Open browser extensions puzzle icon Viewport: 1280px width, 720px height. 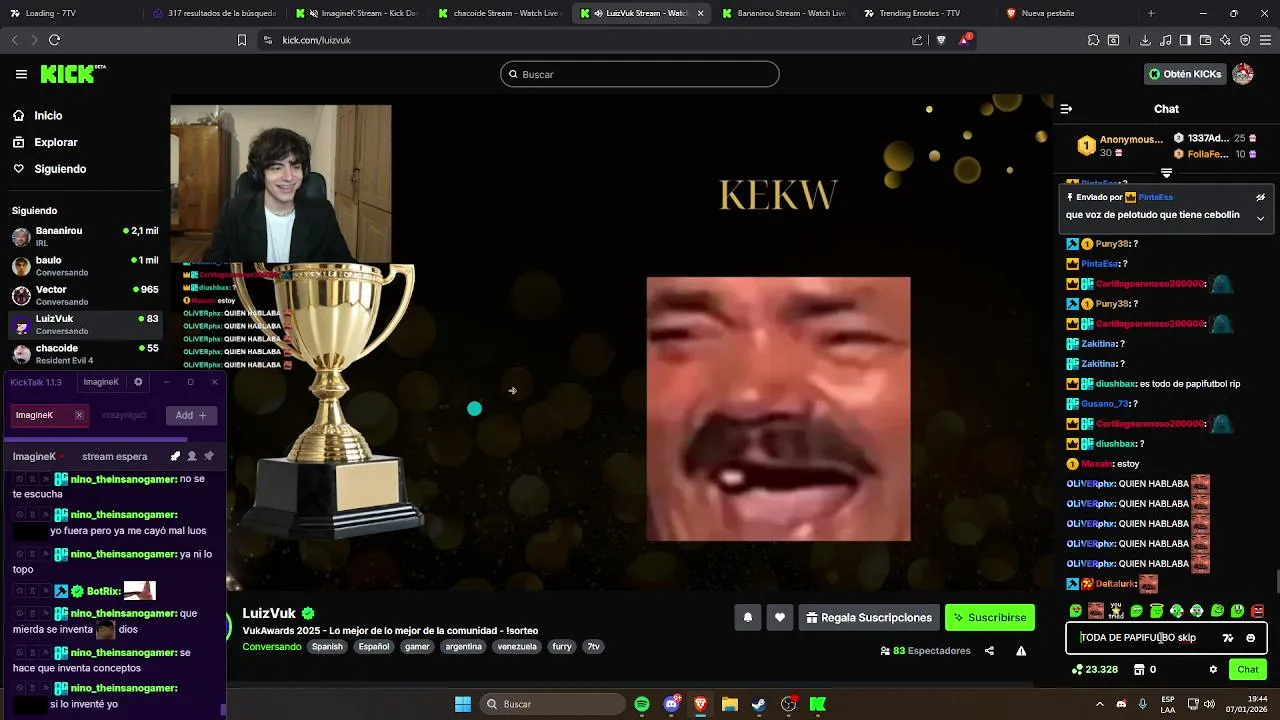[x=1093, y=40]
